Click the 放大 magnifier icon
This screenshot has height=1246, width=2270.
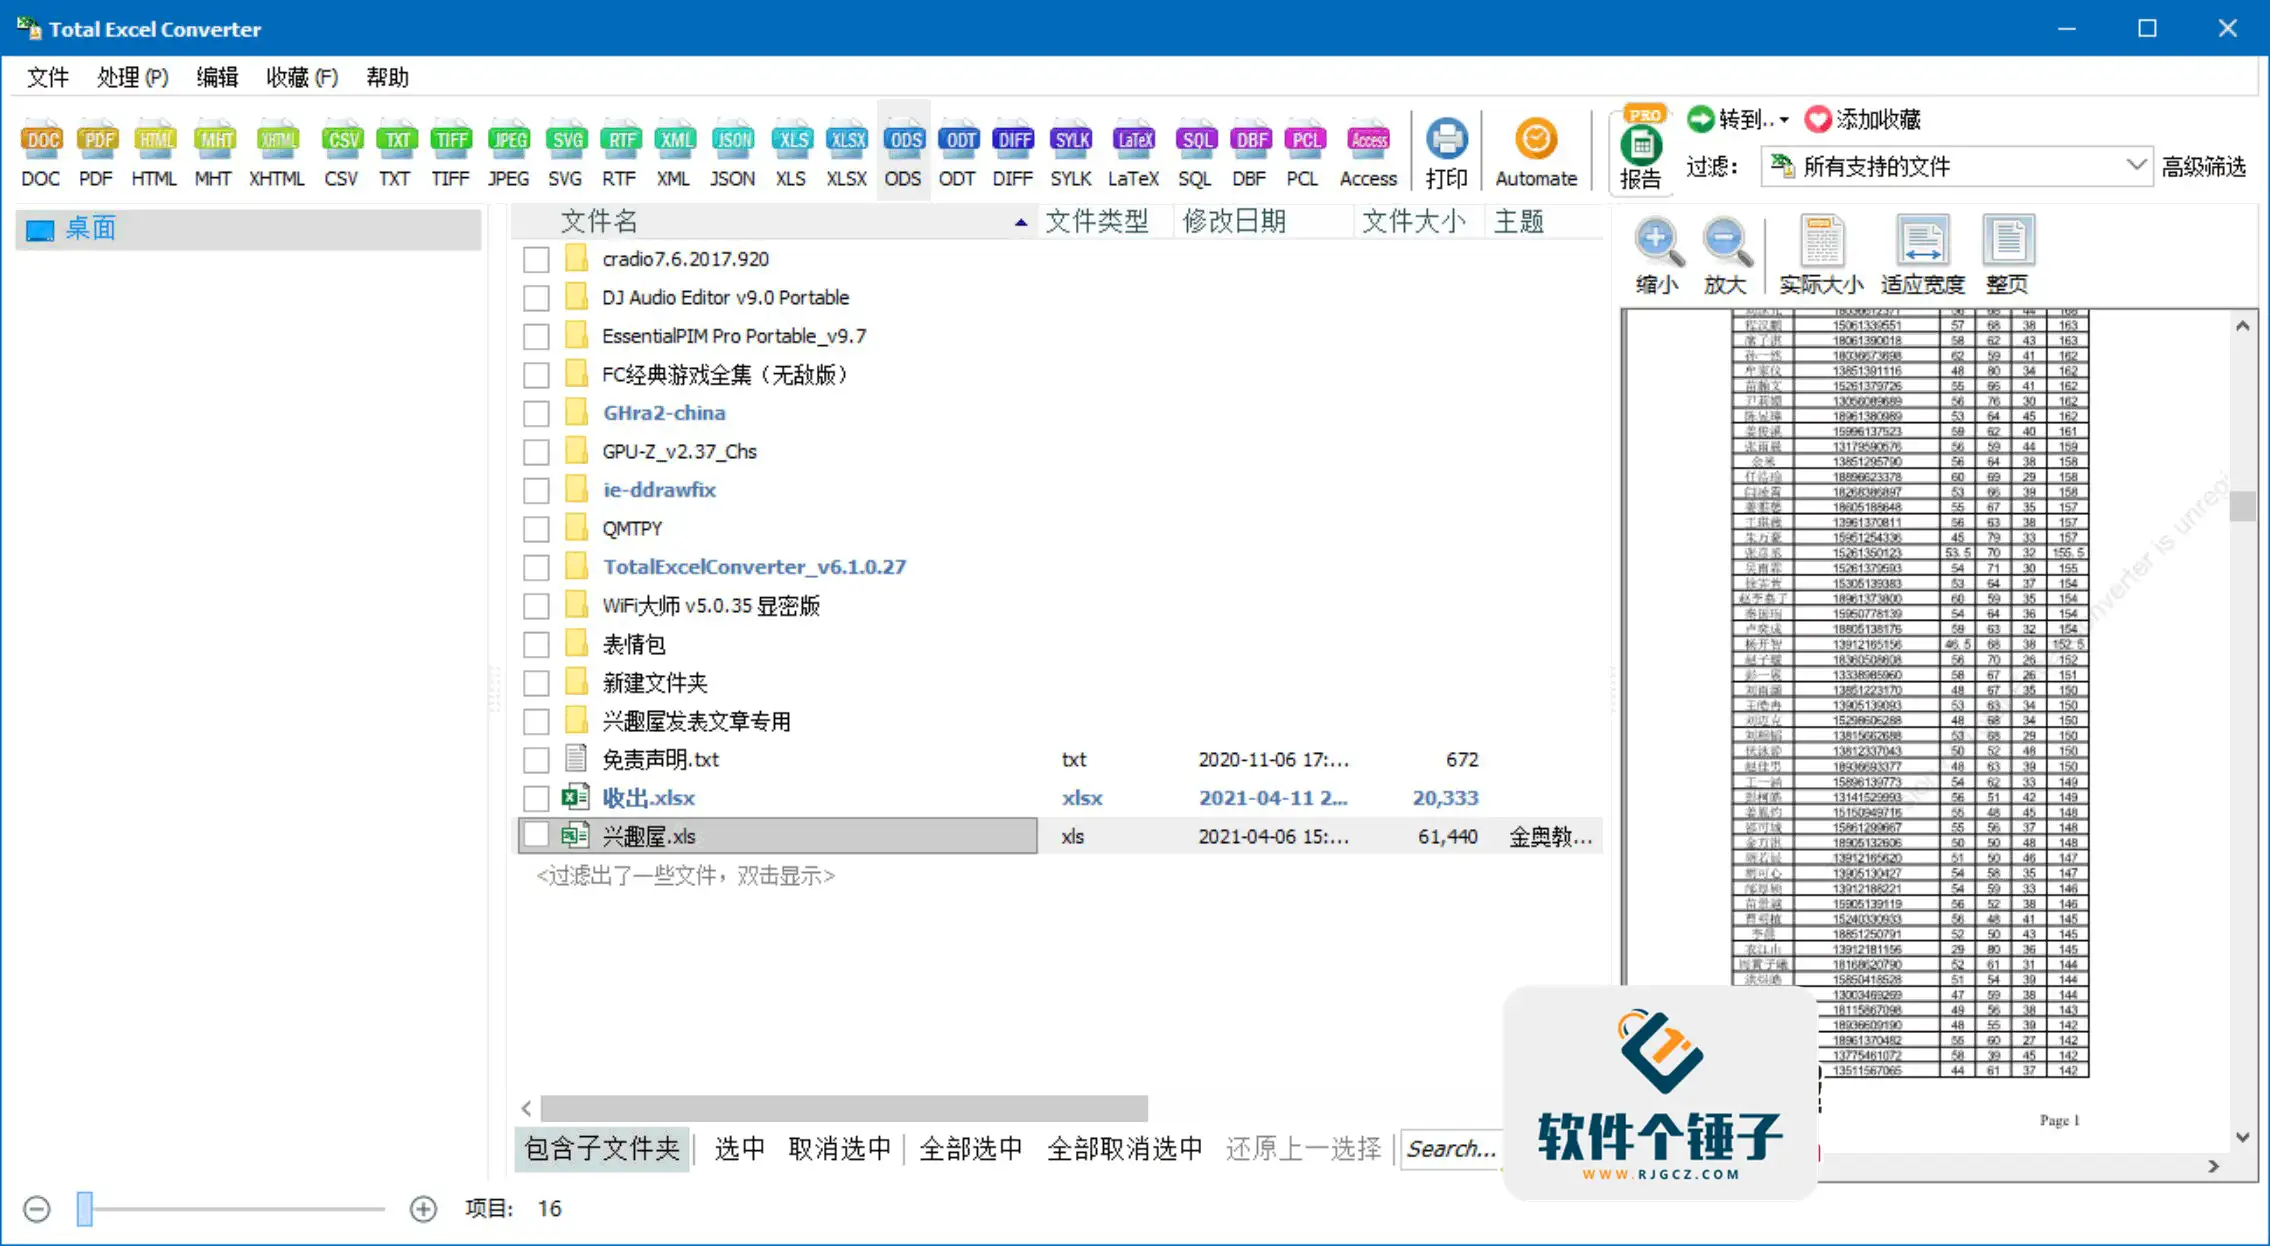point(1725,256)
